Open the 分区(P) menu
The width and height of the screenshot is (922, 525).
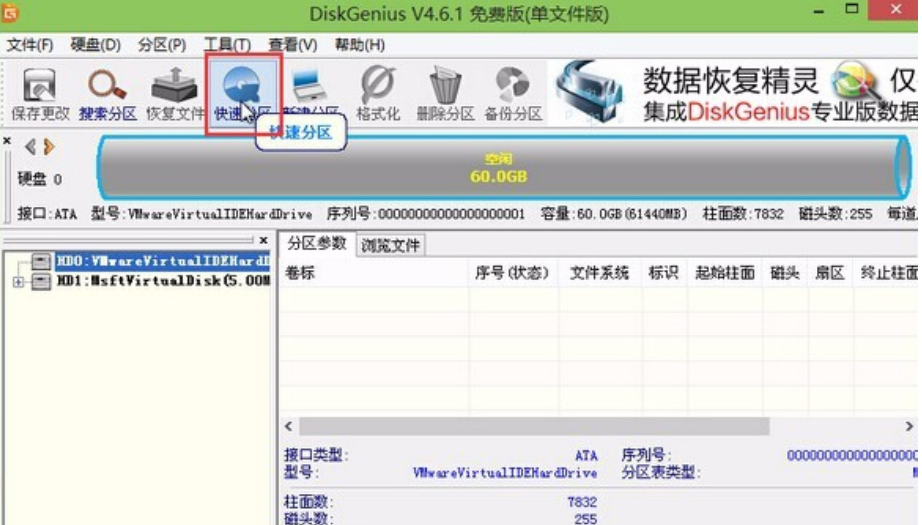[162, 45]
